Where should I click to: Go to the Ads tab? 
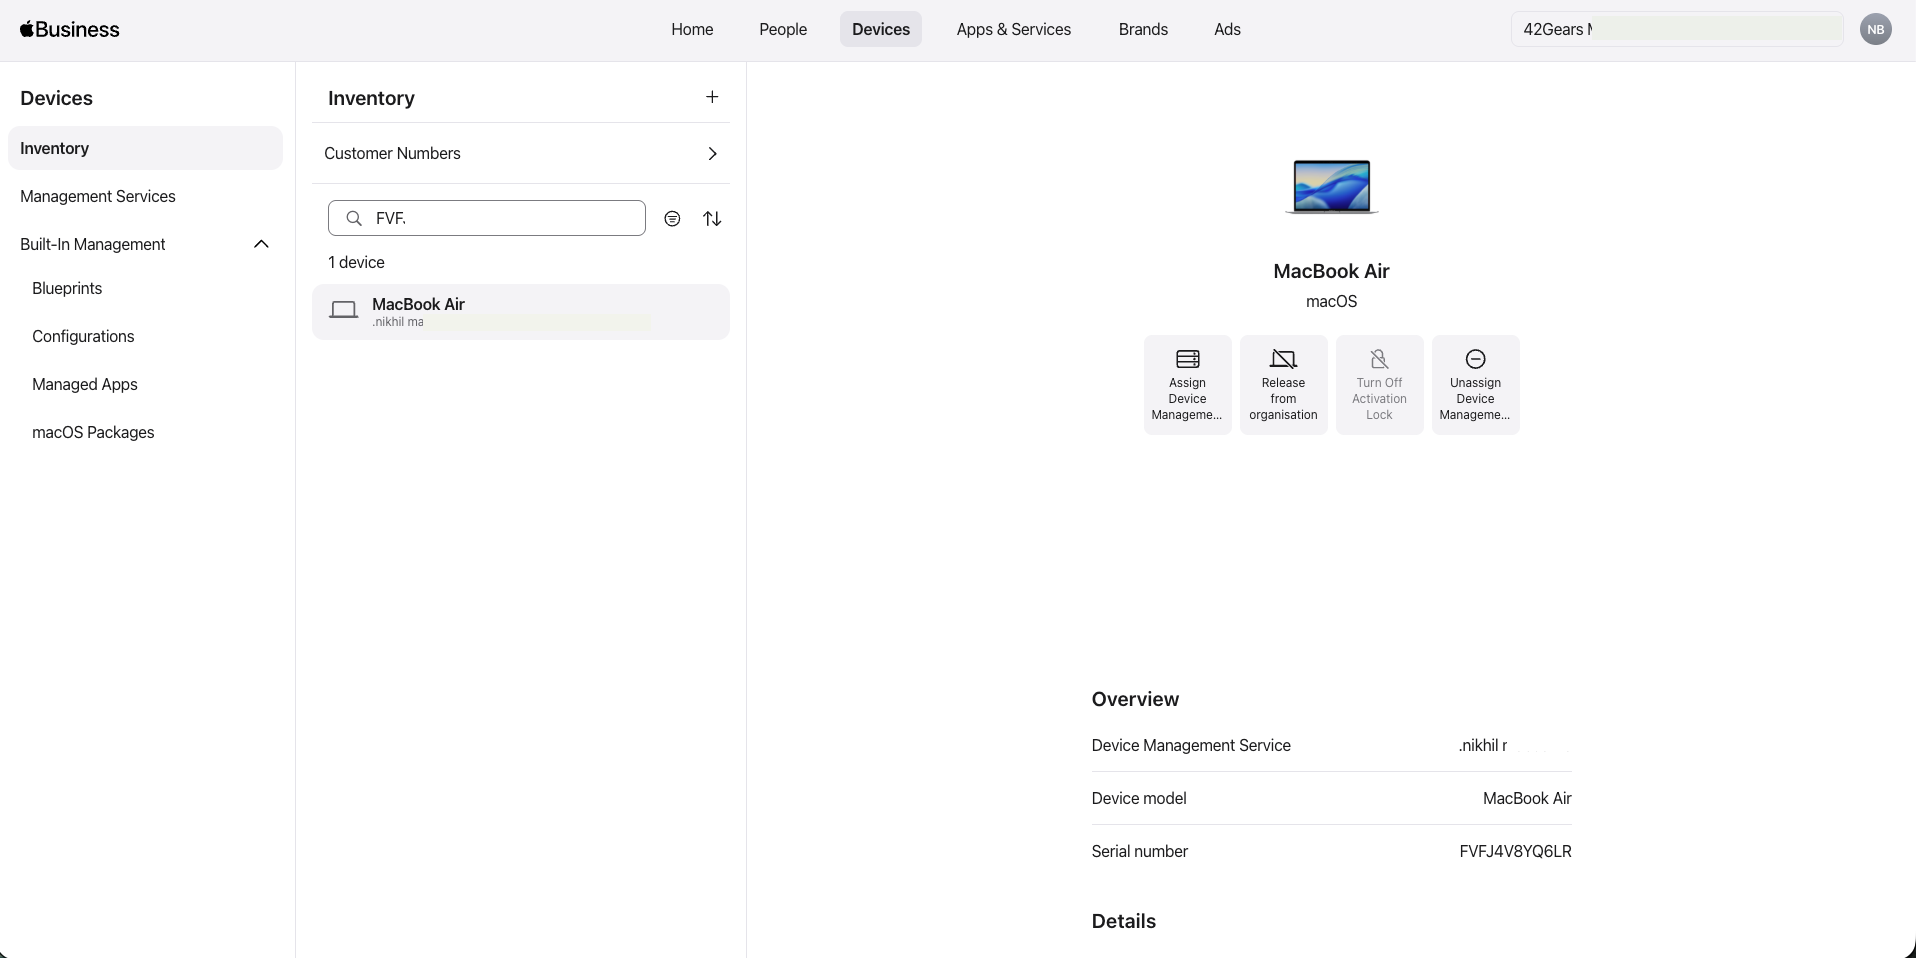pos(1227,29)
